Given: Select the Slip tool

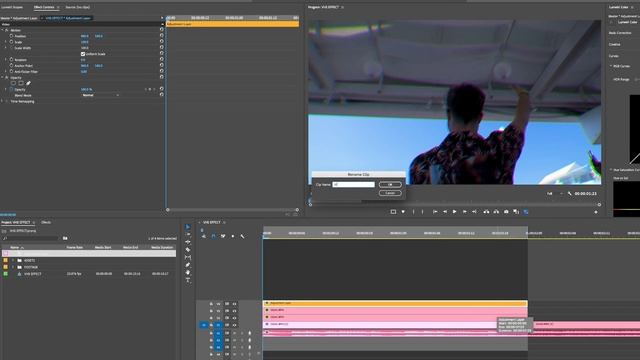Looking at the screenshot, I should click(188, 257).
